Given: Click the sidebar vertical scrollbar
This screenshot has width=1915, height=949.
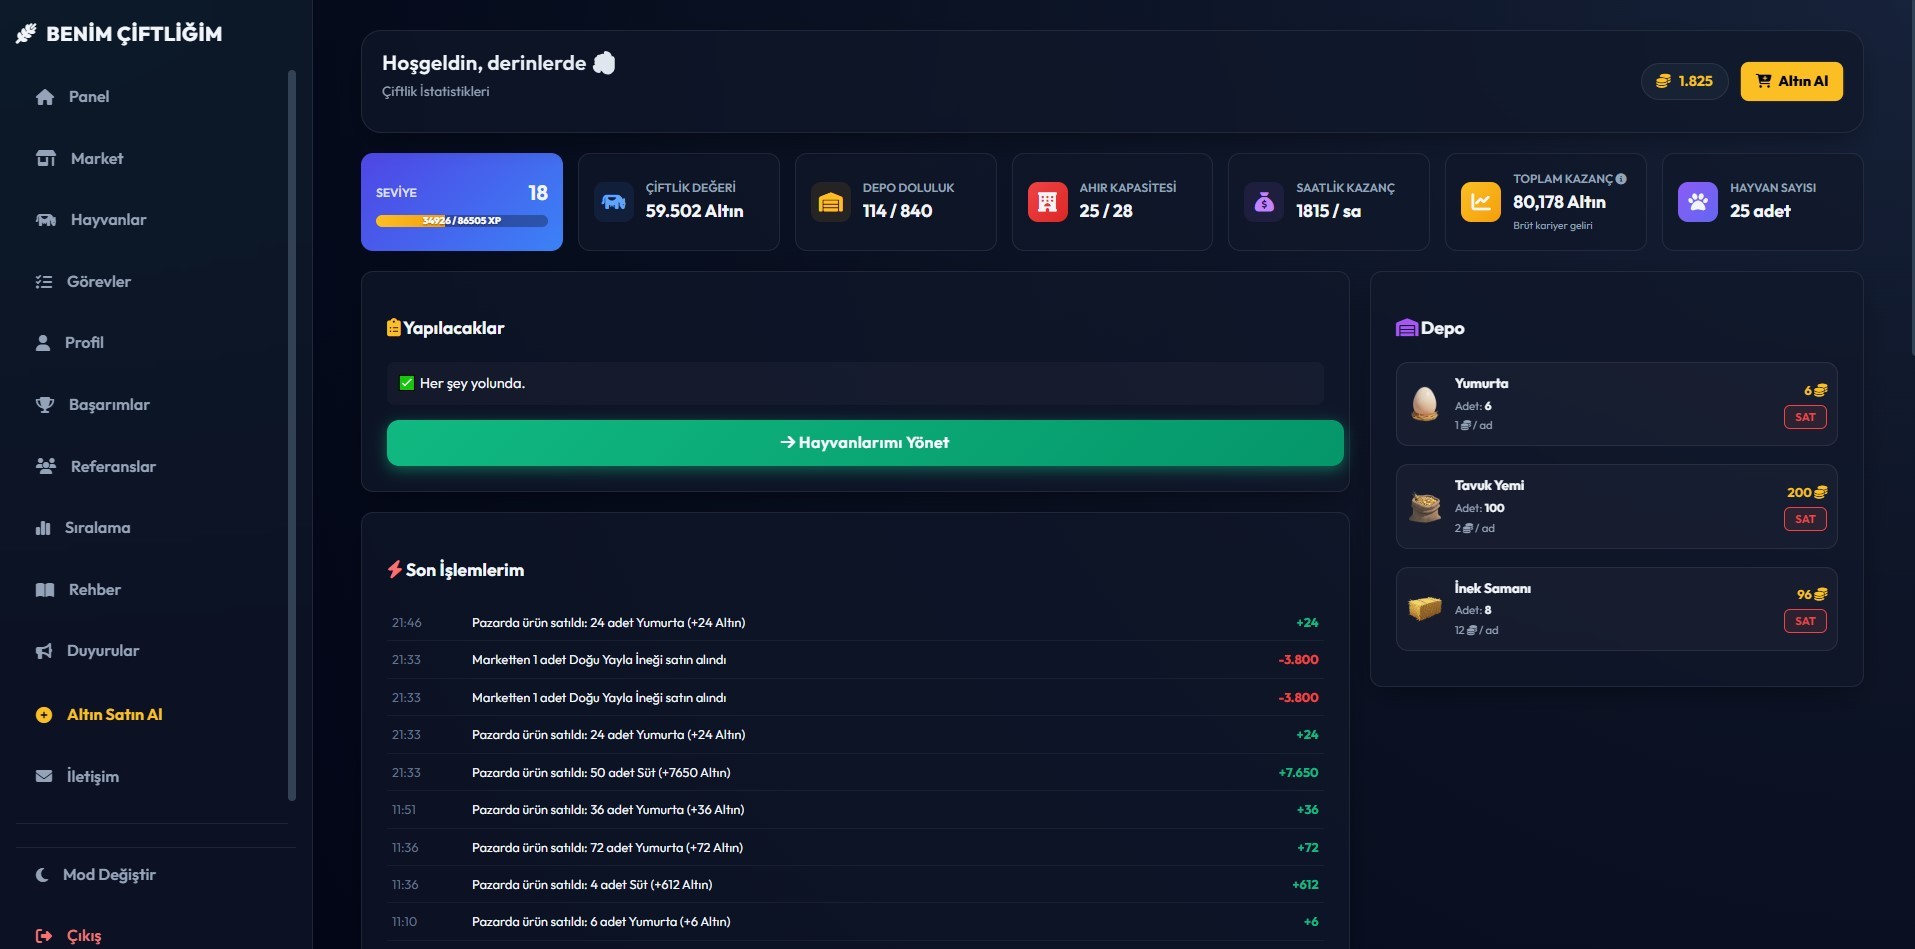Looking at the screenshot, I should [x=292, y=435].
